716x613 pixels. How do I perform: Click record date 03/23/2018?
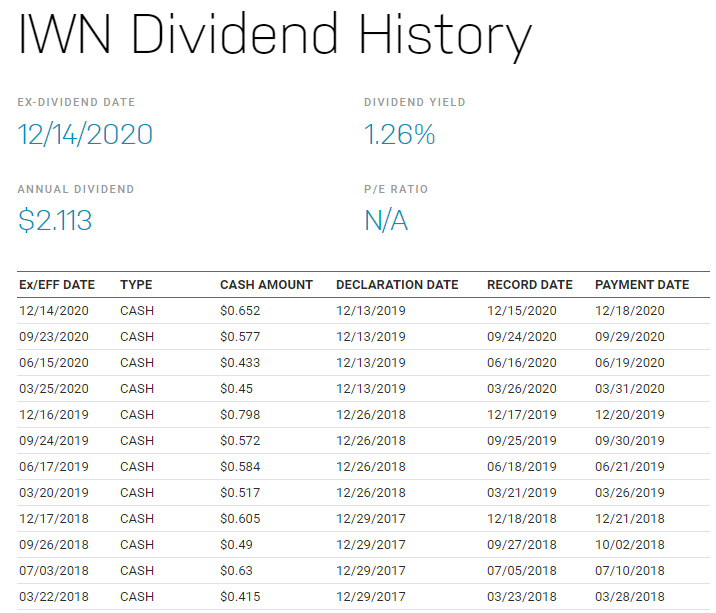[x=522, y=597]
